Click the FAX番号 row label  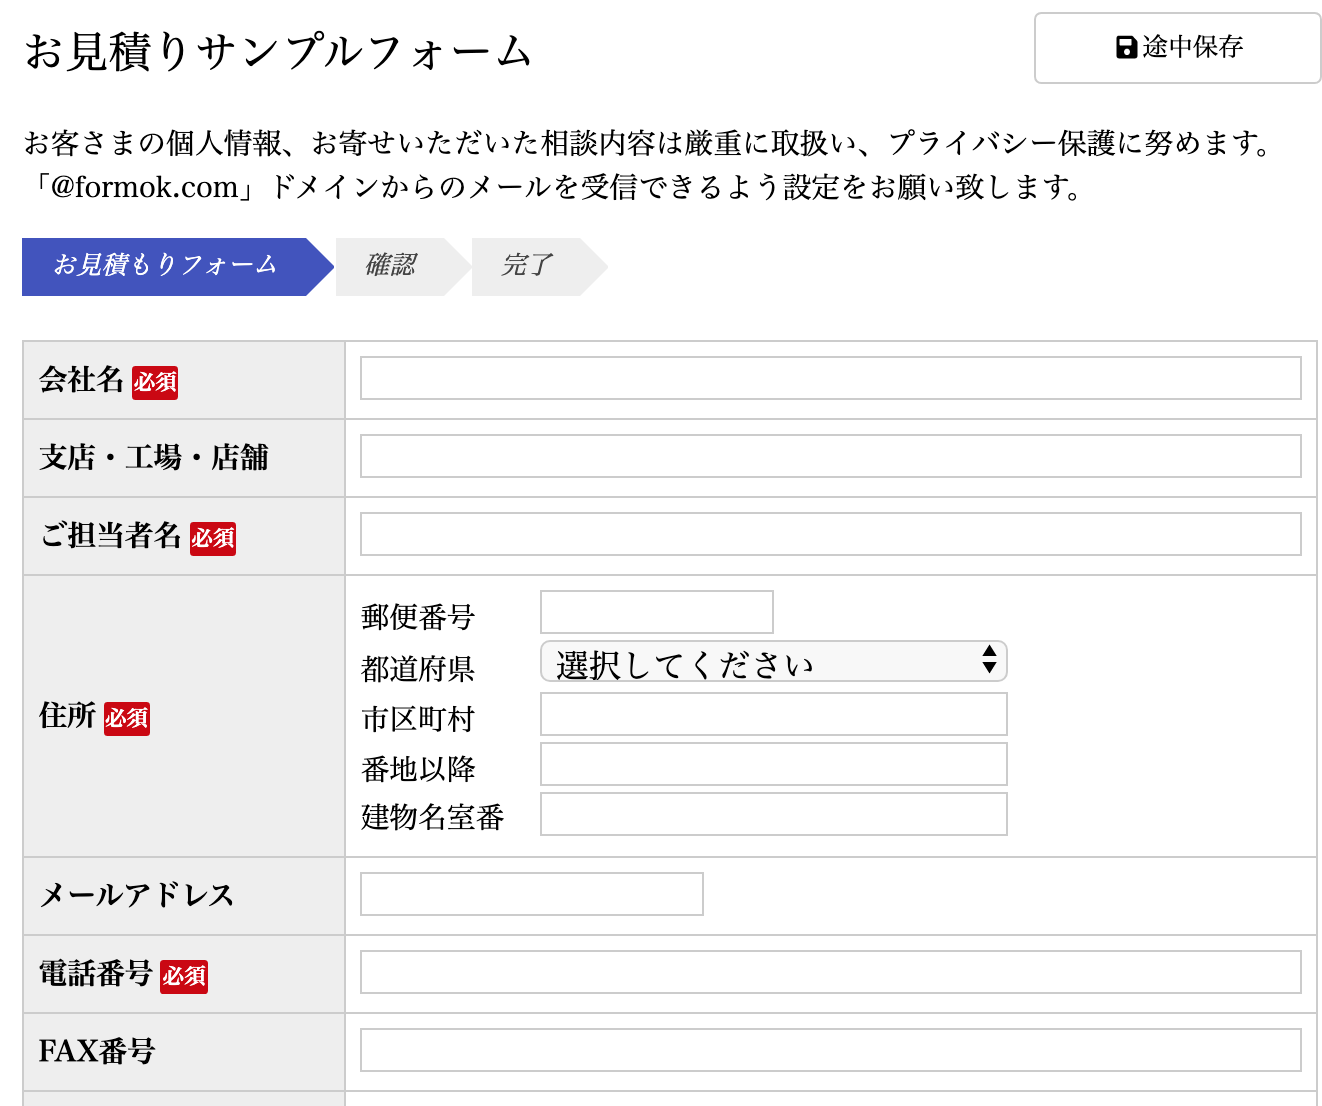point(97,1051)
